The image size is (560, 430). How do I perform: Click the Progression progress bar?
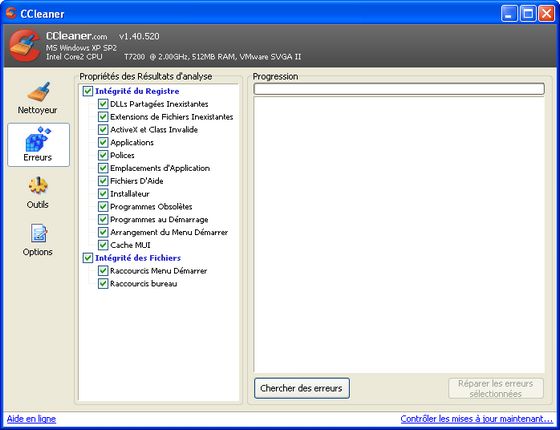click(399, 89)
